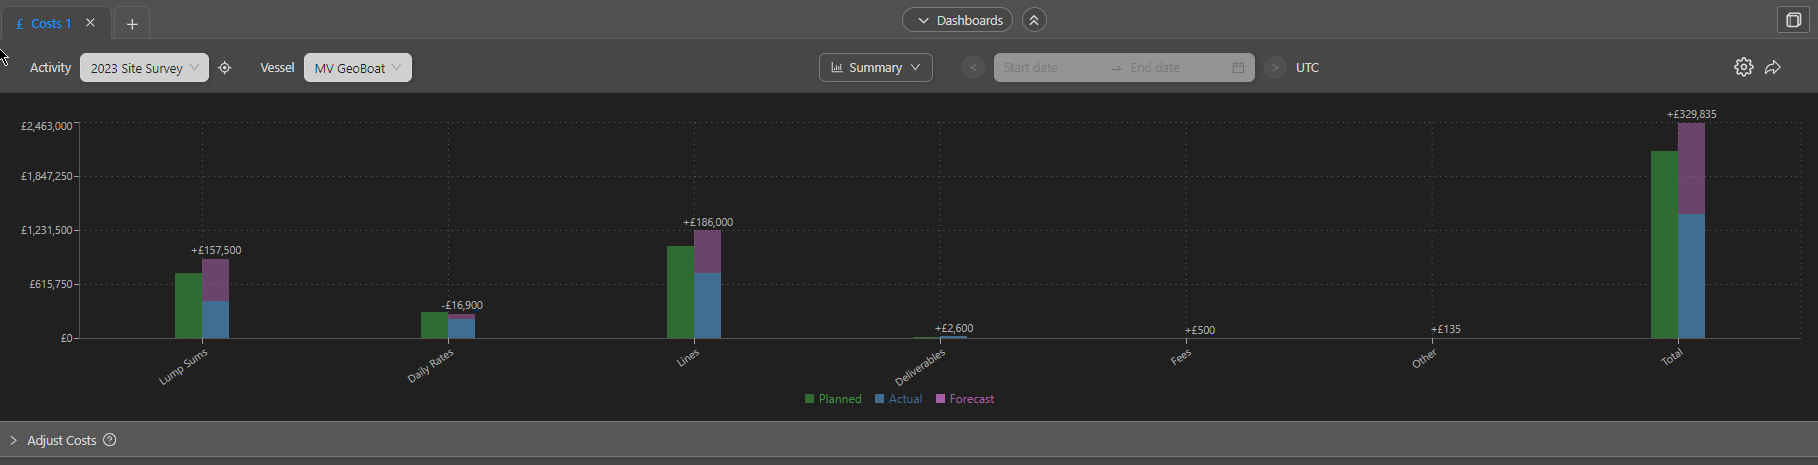Toggle Forecast series in chart legend

tap(965, 399)
